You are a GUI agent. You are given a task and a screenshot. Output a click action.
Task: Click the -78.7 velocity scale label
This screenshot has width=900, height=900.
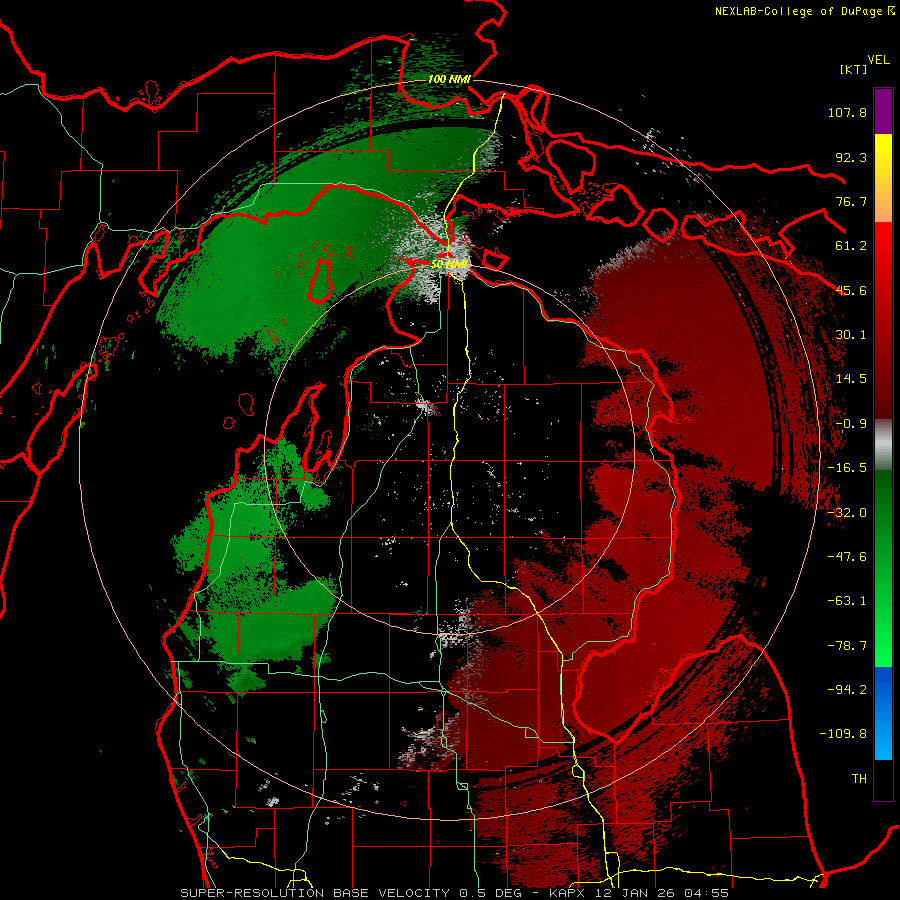[x=847, y=646]
